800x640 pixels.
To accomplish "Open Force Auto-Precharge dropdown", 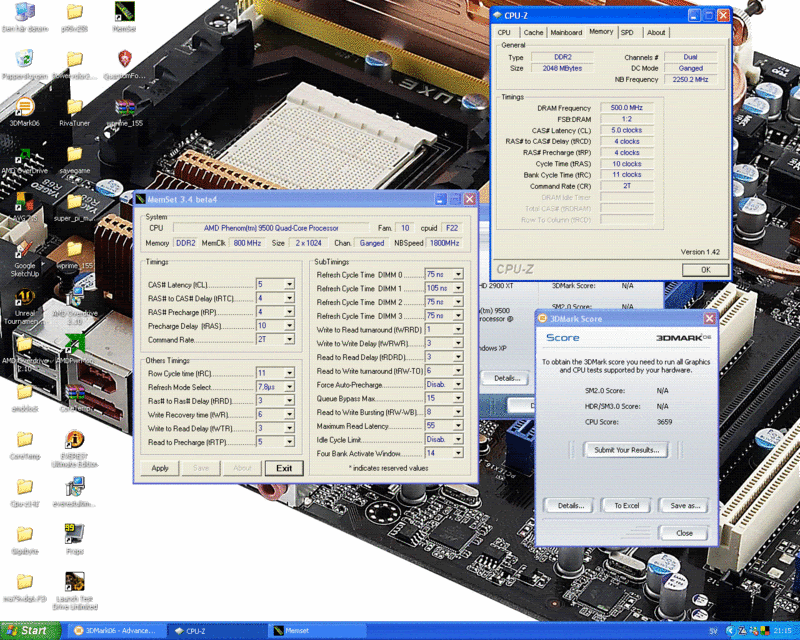I will pos(458,384).
